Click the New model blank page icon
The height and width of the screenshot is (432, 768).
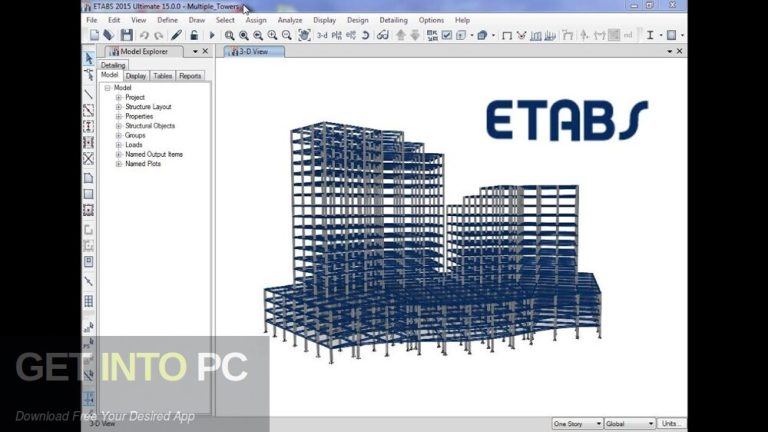tap(94, 35)
